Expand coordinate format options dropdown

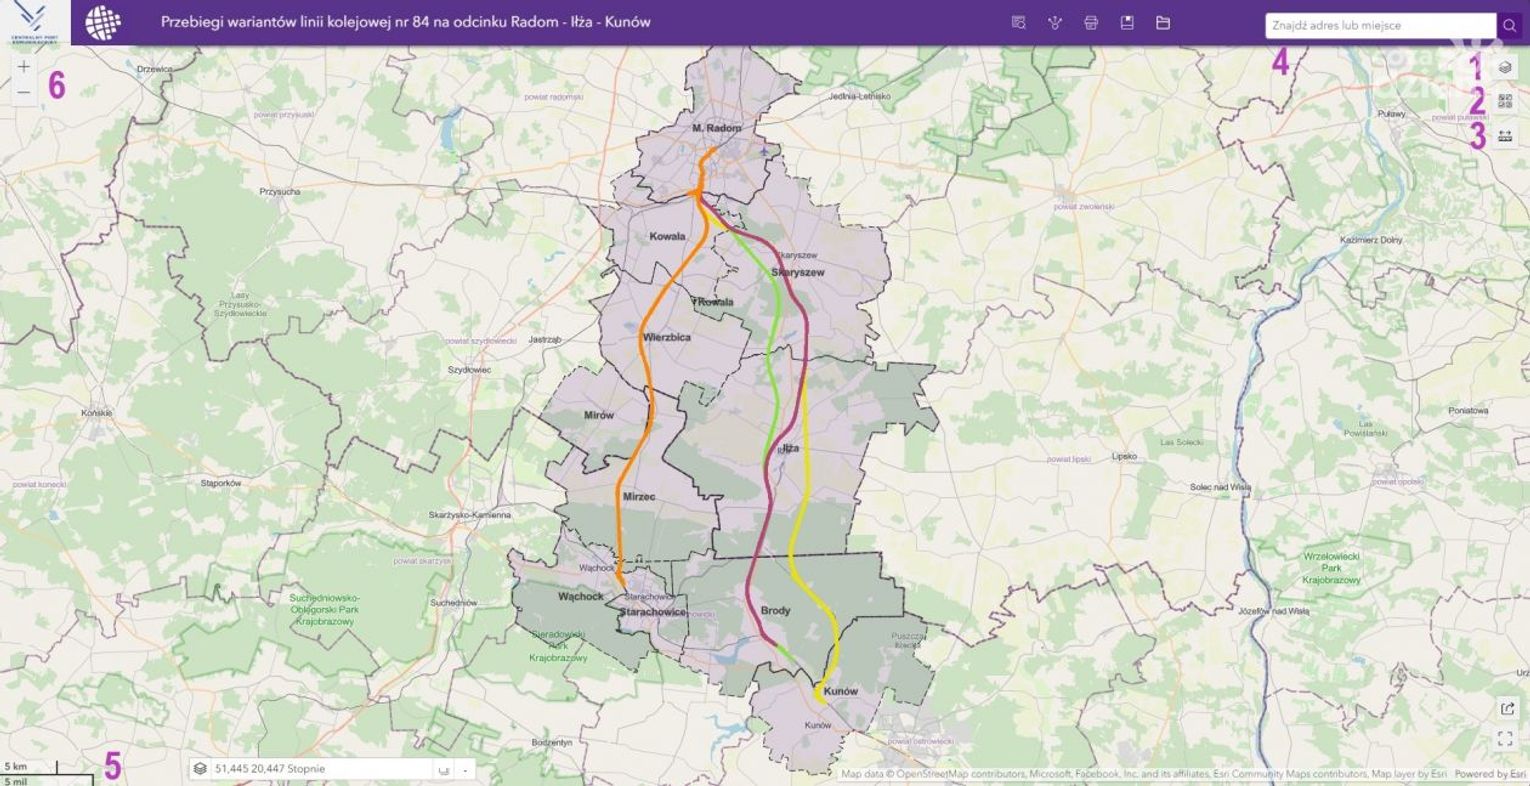pos(465,769)
